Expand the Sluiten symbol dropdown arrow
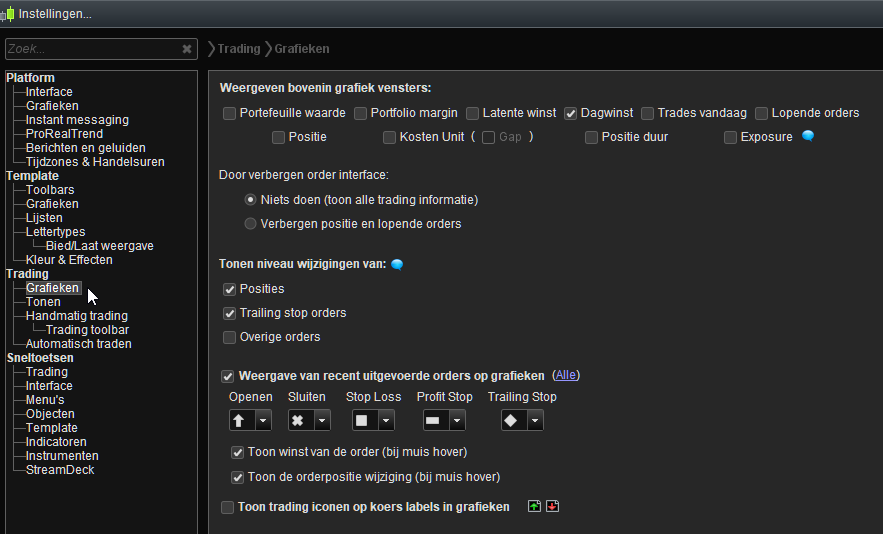 tap(321, 421)
